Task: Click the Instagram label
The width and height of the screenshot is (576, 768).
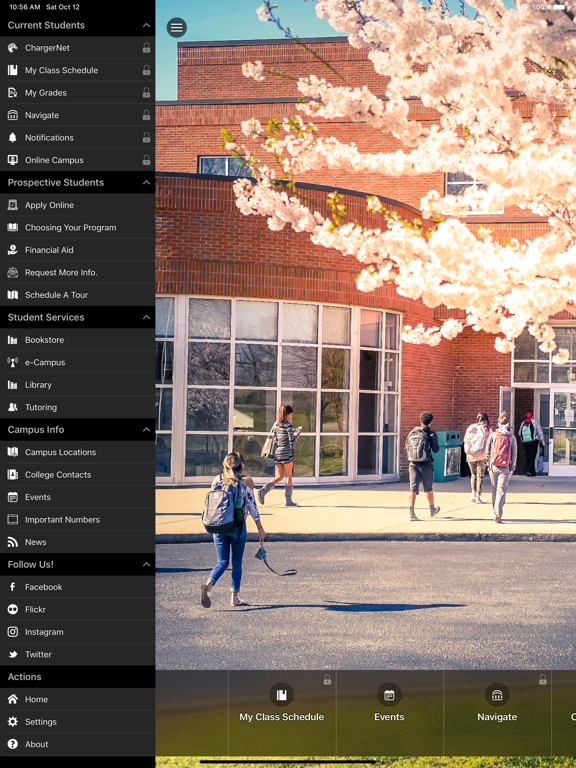Action: (44, 632)
